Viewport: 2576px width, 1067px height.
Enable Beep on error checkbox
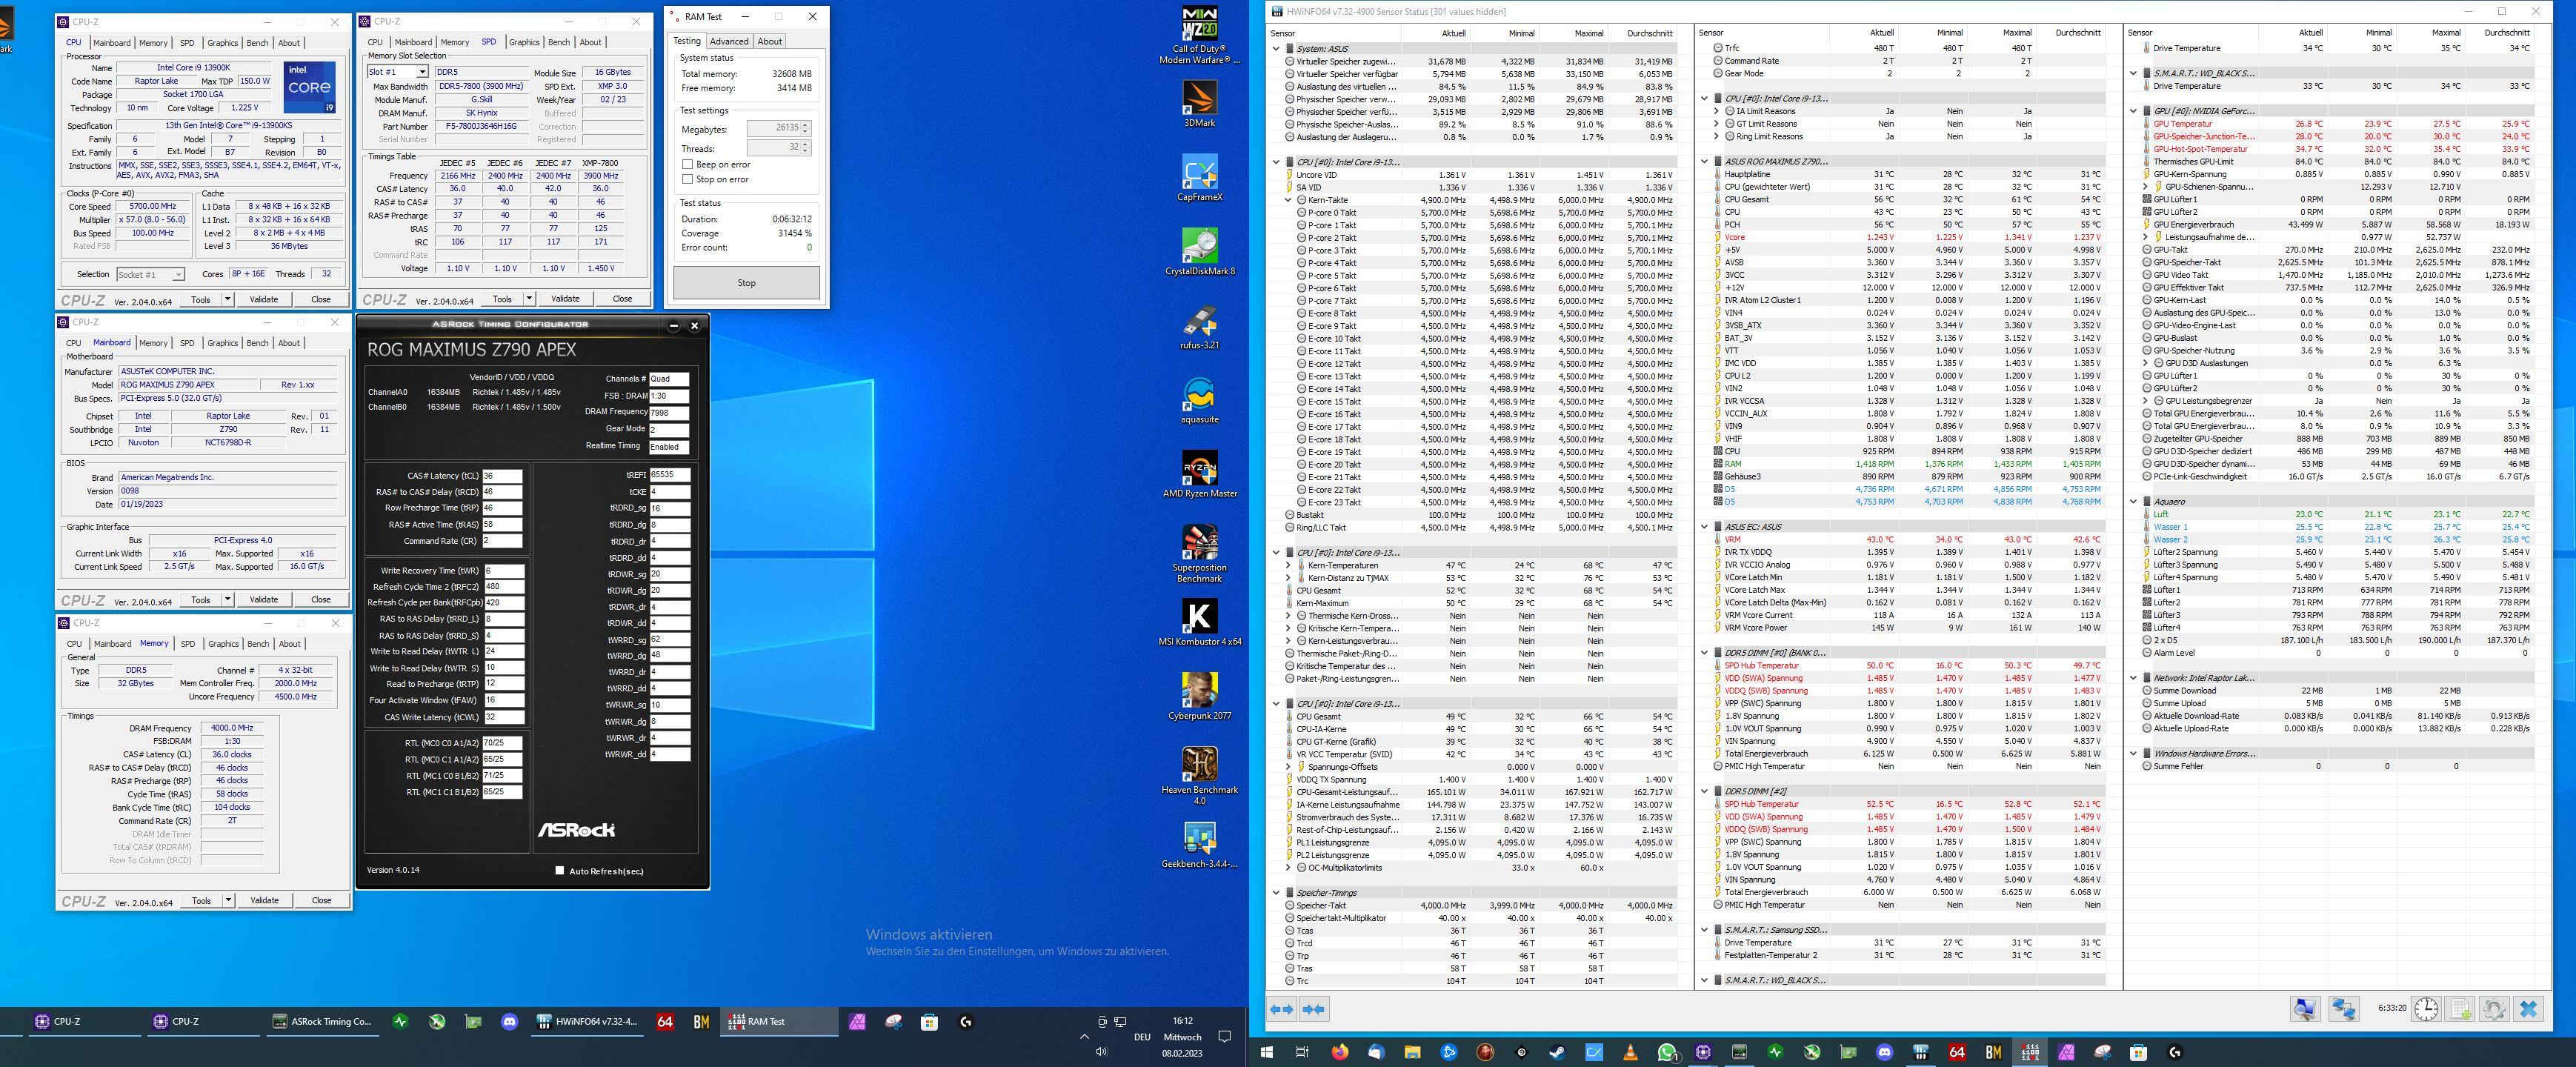688,164
